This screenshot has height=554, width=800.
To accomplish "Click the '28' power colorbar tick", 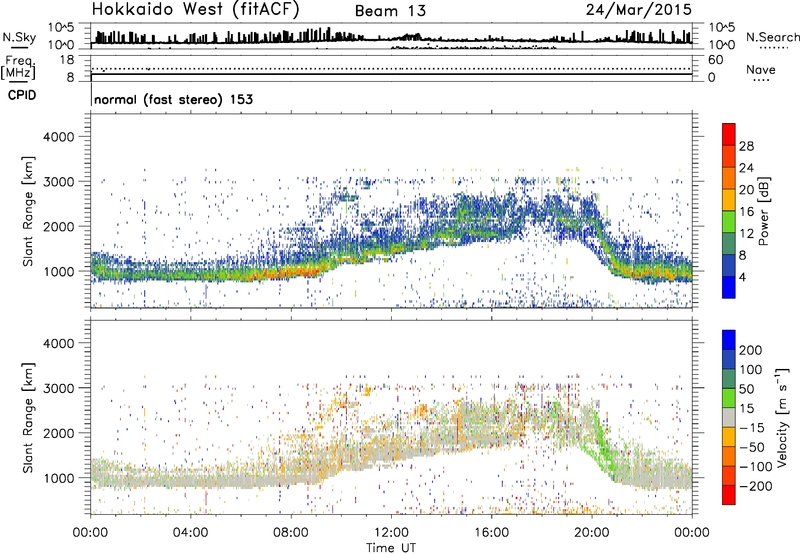I will pos(746,146).
